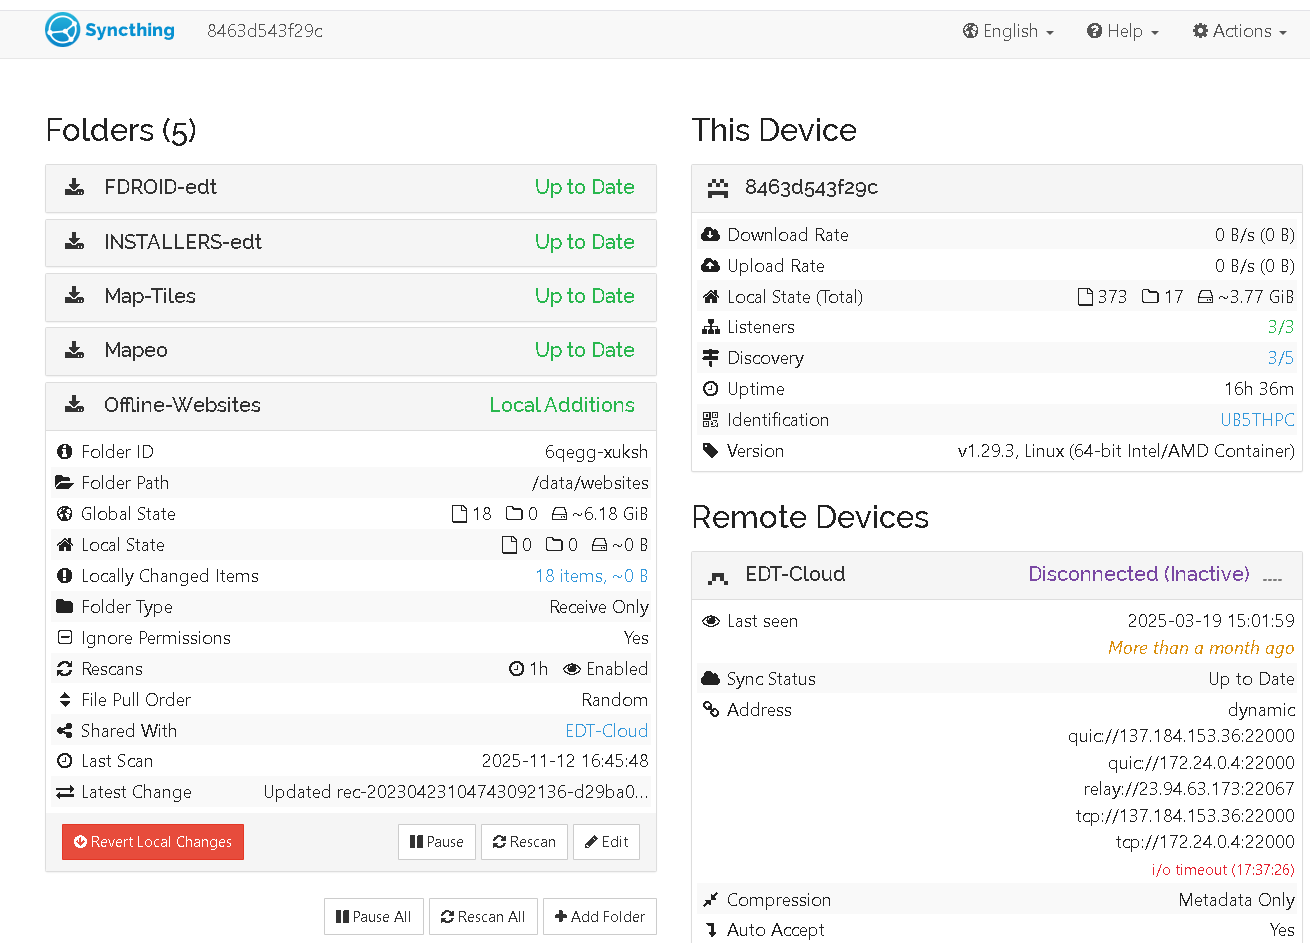Click the Syncthing logo icon
The width and height of the screenshot is (1310, 943).
pos(62,30)
